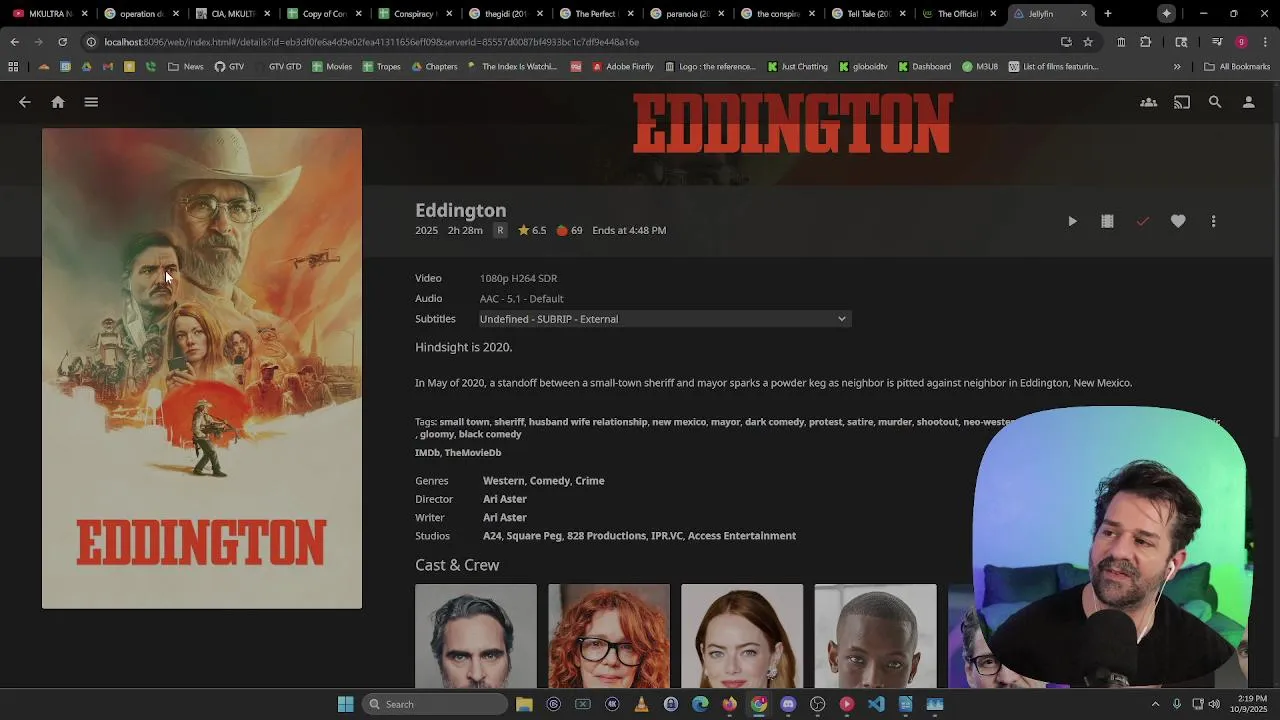Play Eddington with the play button

click(x=1072, y=221)
